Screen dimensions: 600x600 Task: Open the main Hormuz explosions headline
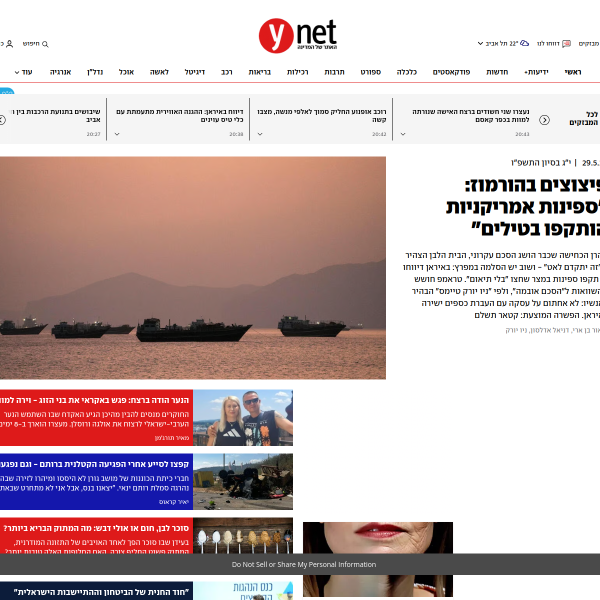(523, 207)
